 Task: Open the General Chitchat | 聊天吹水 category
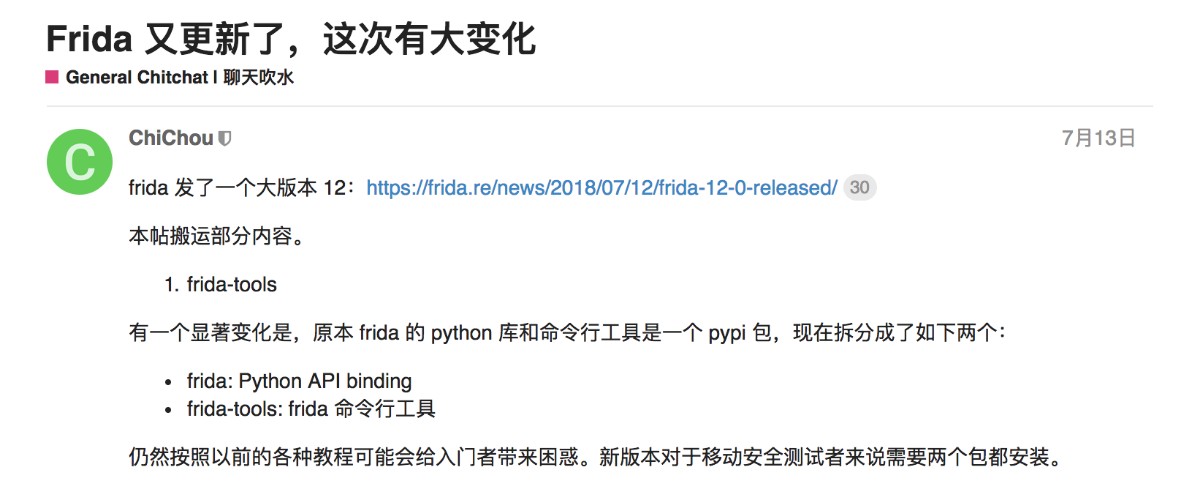[x=179, y=77]
